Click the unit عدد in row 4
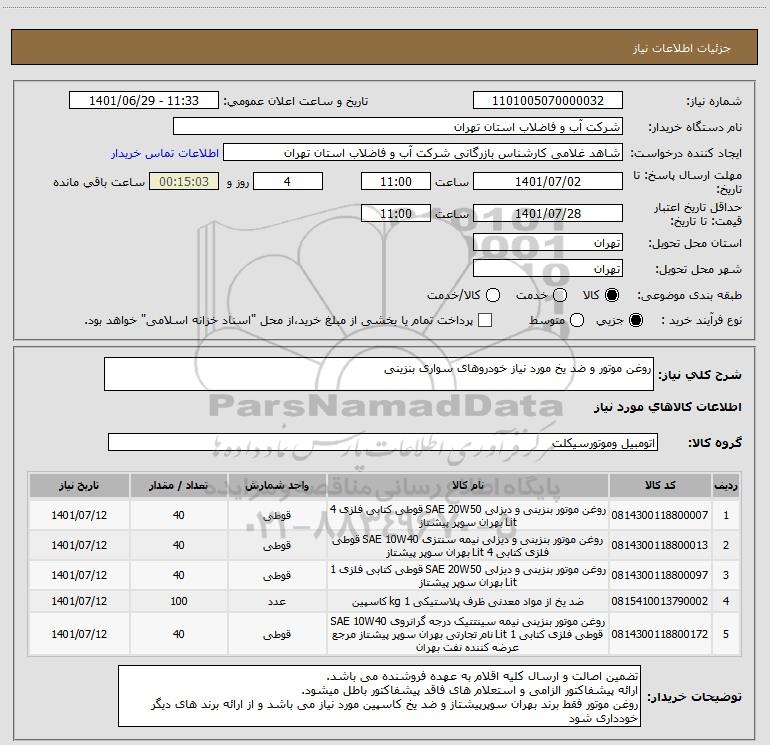The width and height of the screenshot is (770, 745). (x=277, y=602)
